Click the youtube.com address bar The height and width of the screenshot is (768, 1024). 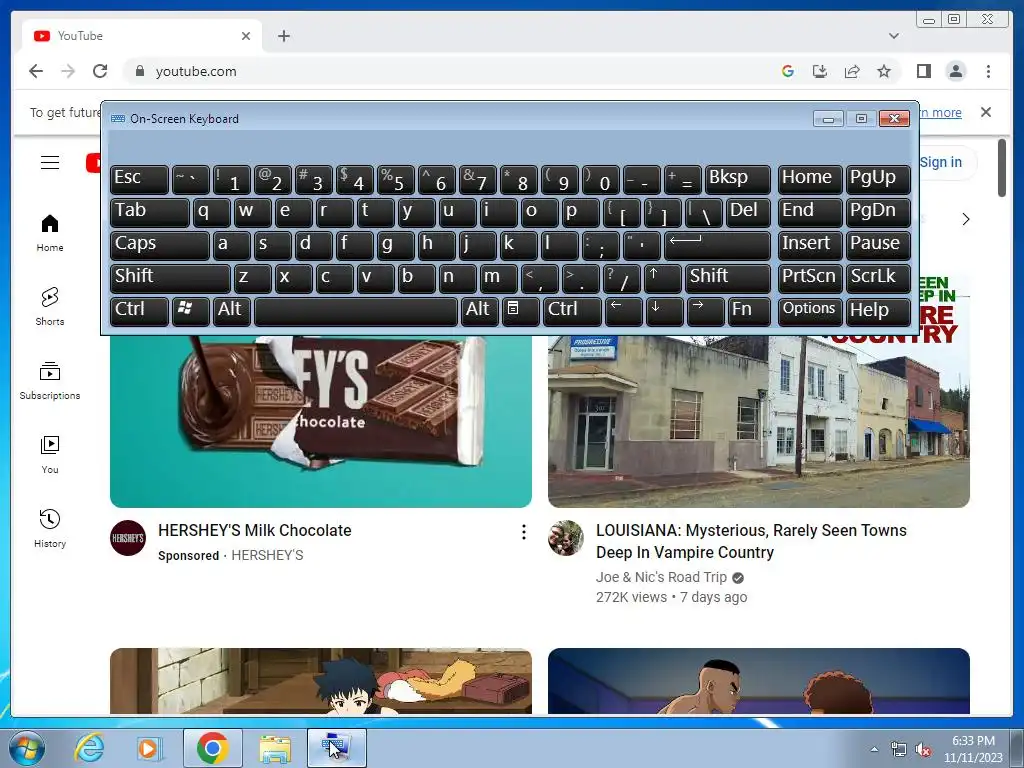451,71
